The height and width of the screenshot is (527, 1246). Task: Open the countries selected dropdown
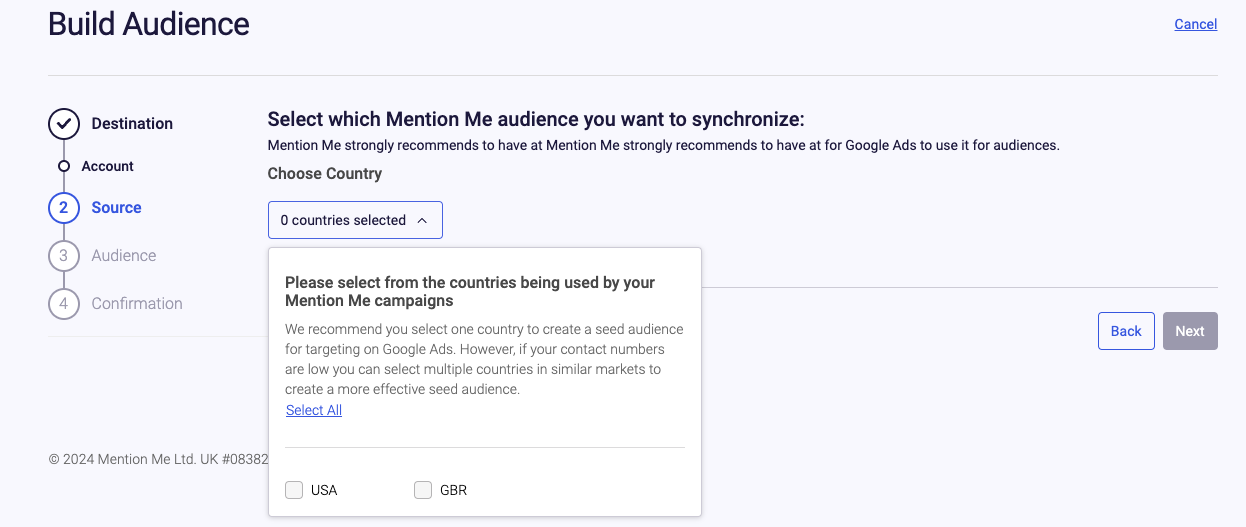[355, 220]
